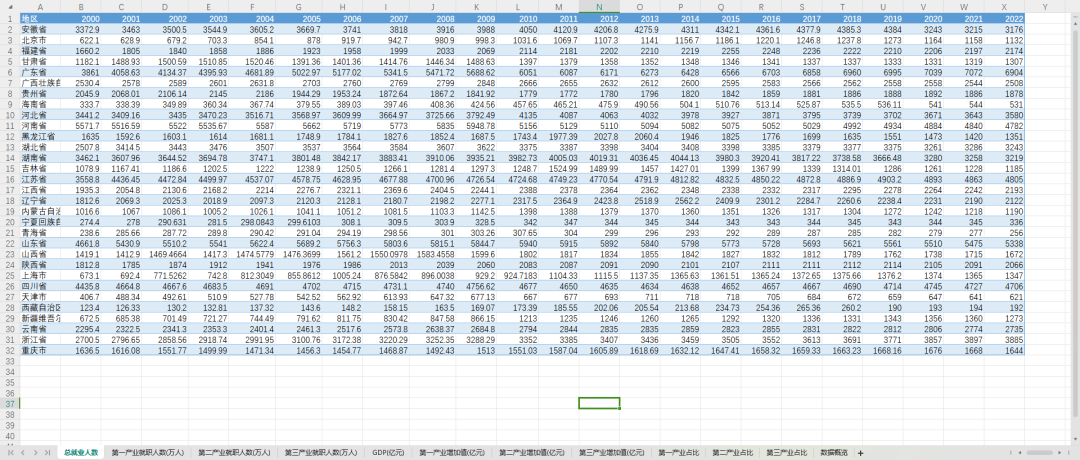Add a new sheet with plus button
Viewport: 1080px width, 460px height.
click(860, 452)
